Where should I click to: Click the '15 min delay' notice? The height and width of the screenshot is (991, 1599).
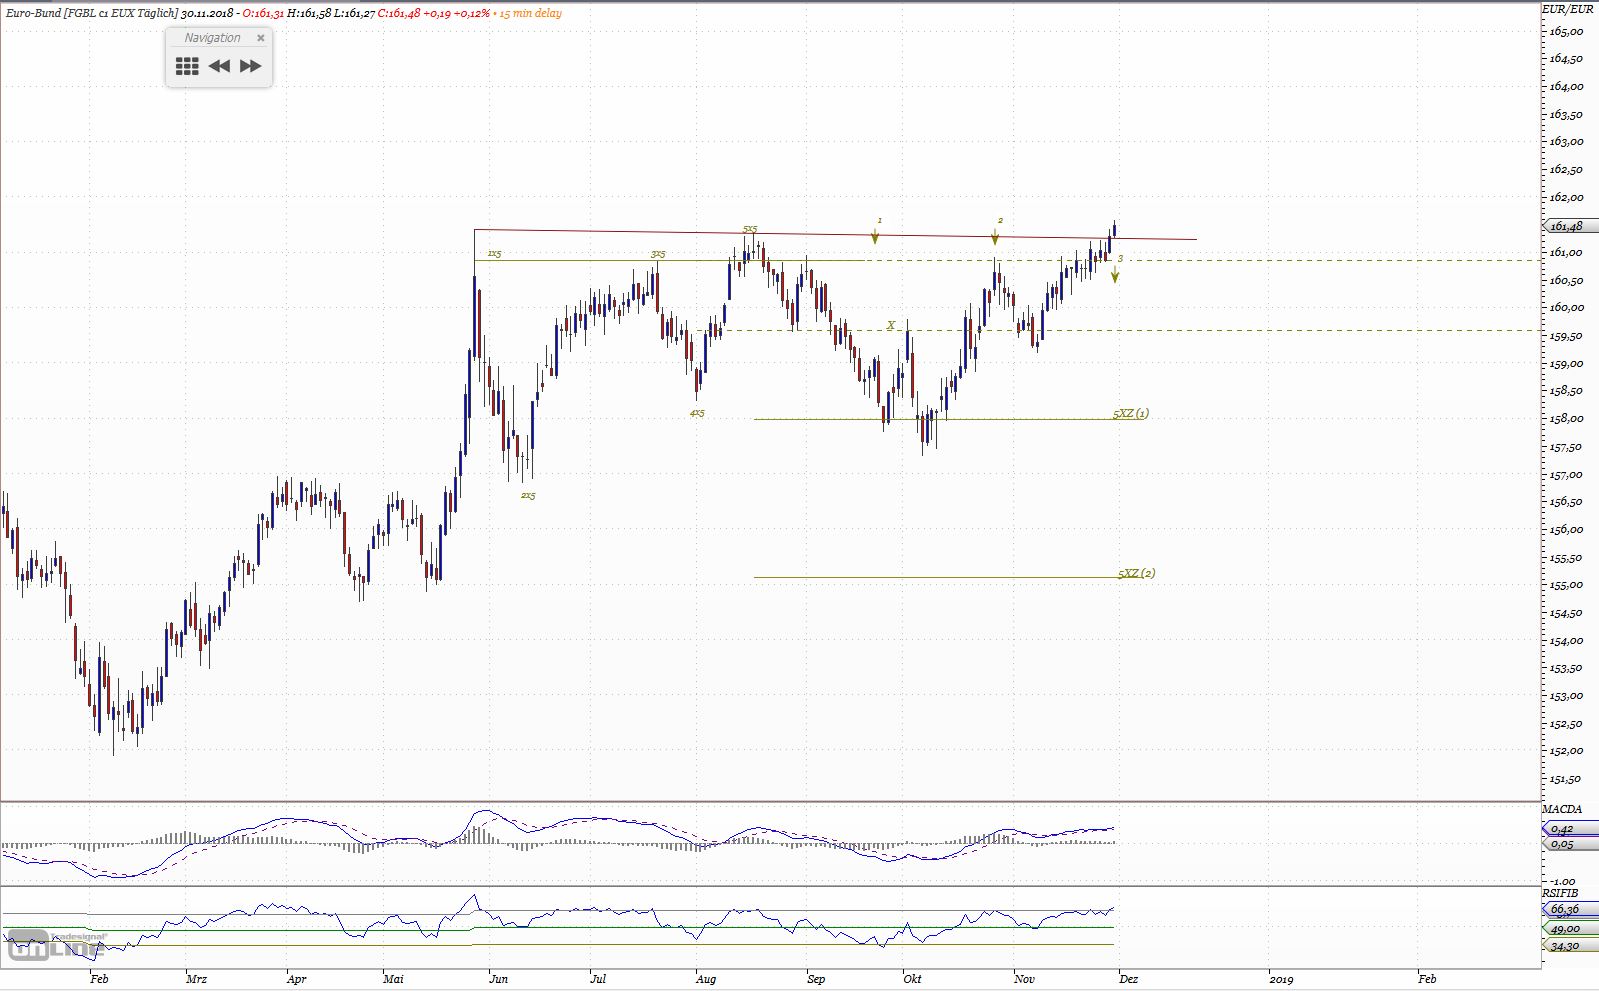(x=530, y=13)
